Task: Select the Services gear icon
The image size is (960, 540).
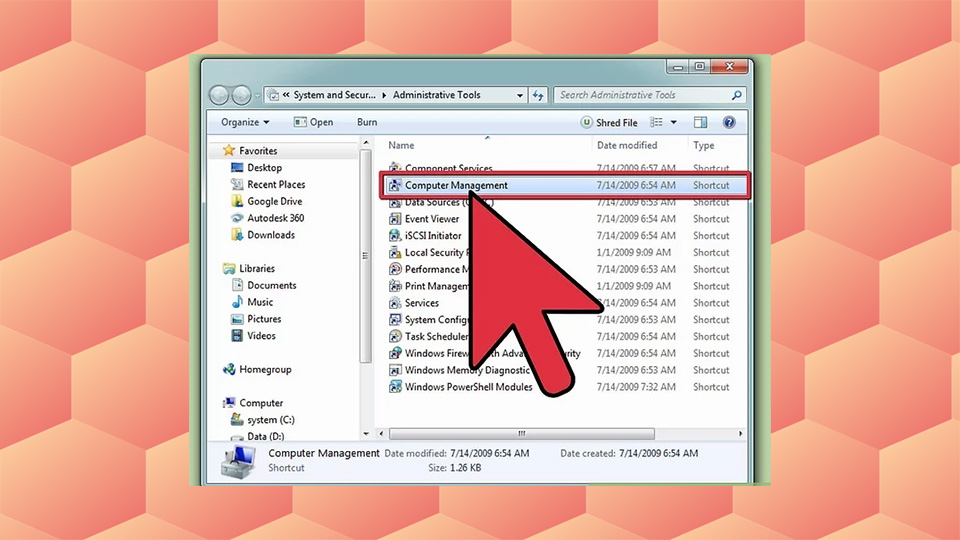Action: 395,302
